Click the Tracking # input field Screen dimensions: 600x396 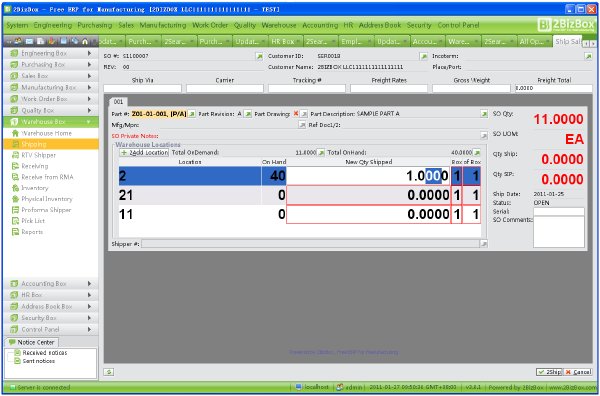pos(307,88)
